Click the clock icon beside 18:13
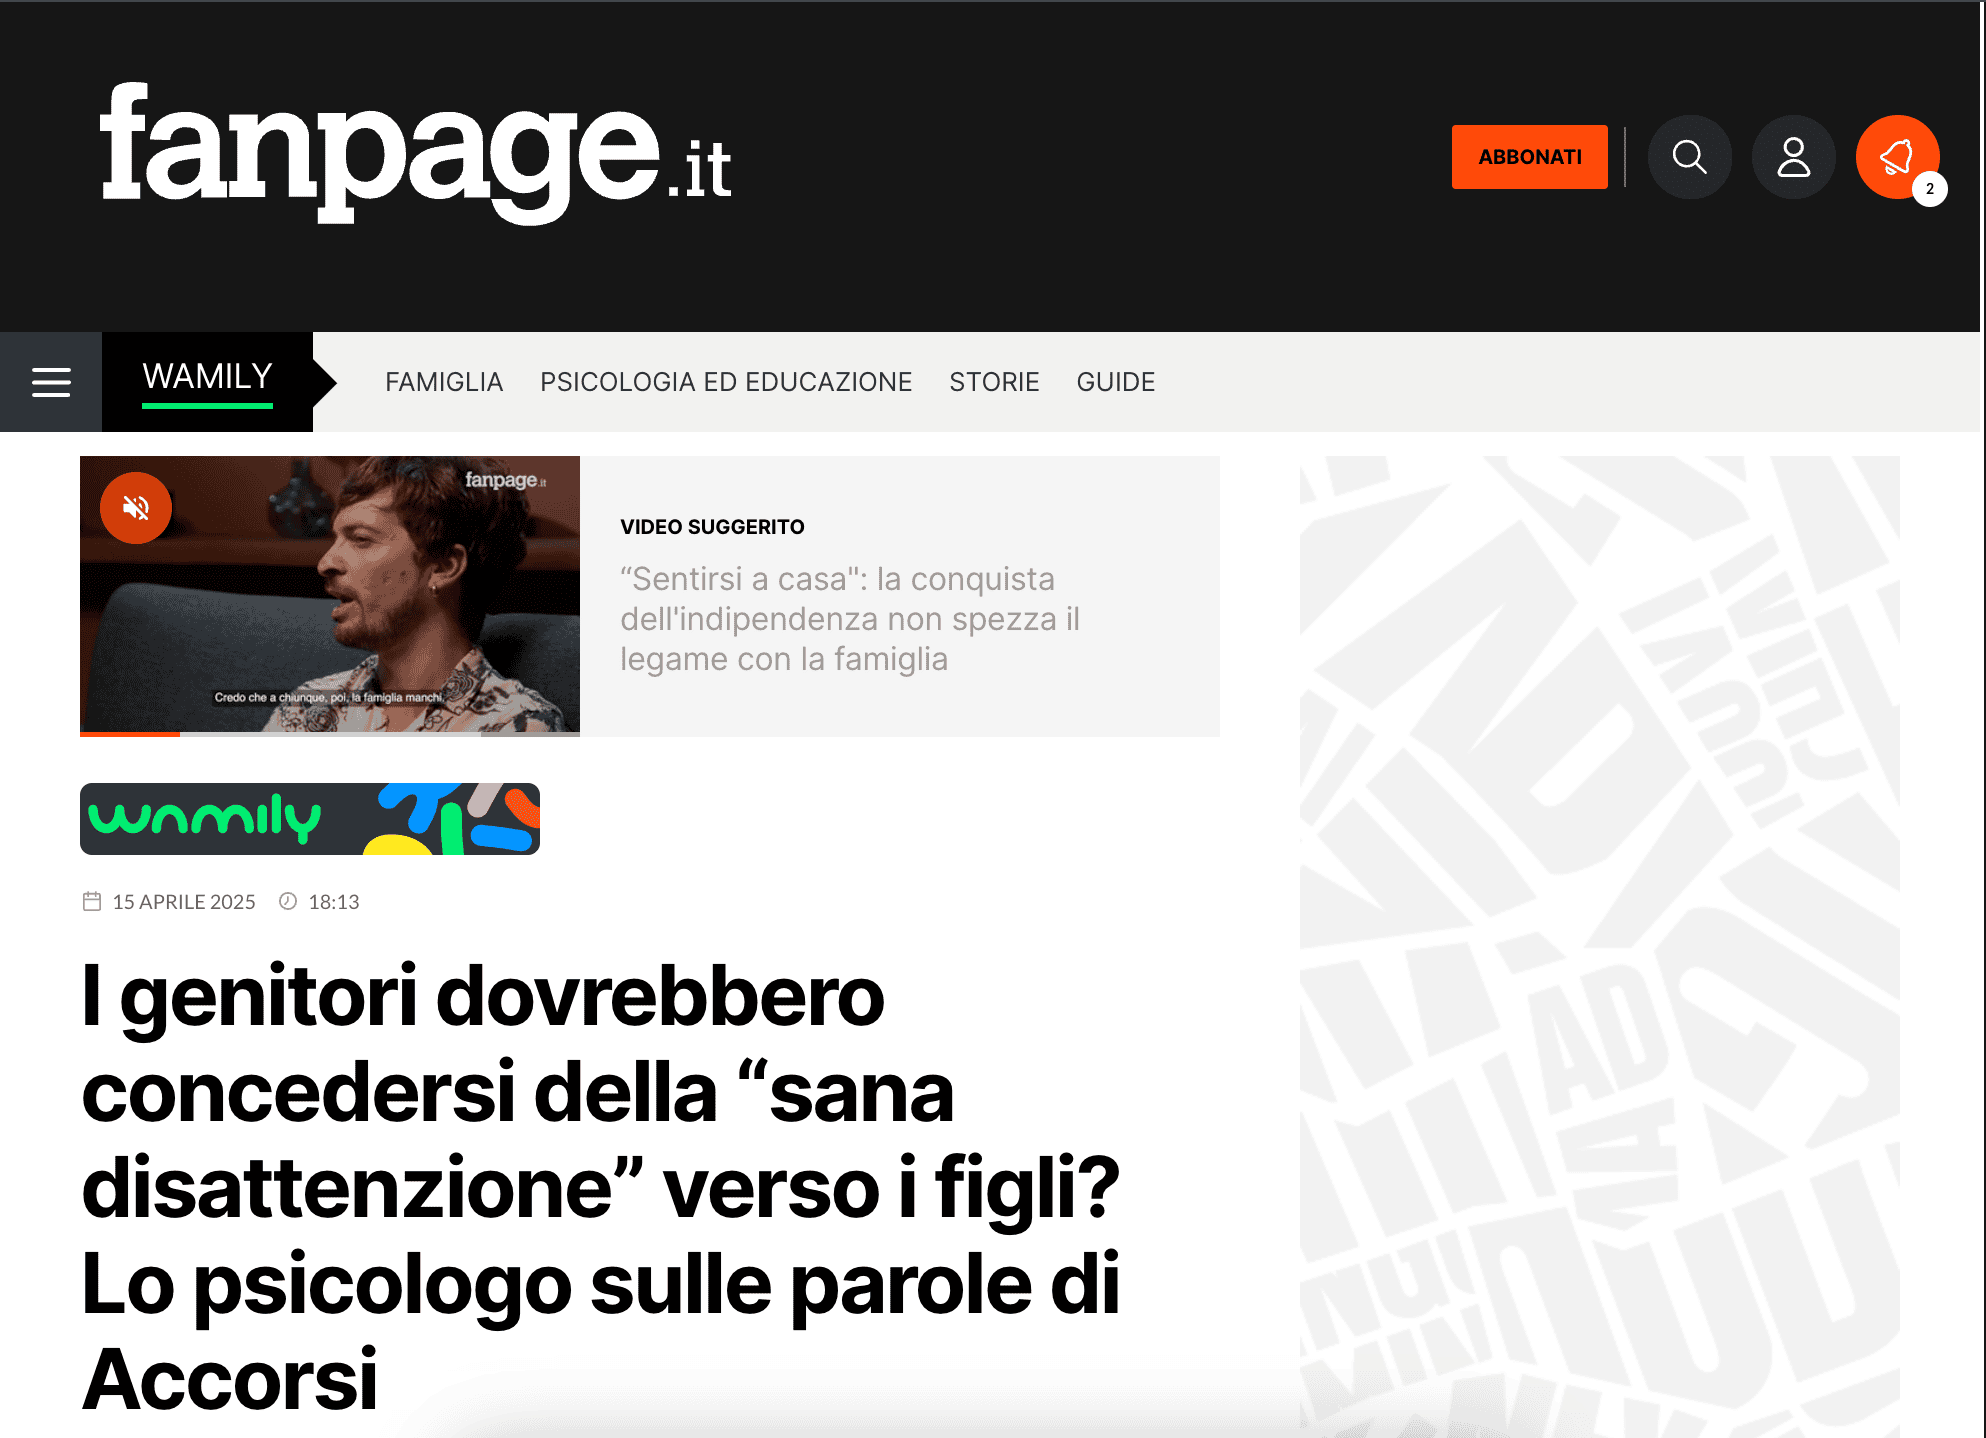 click(x=288, y=901)
